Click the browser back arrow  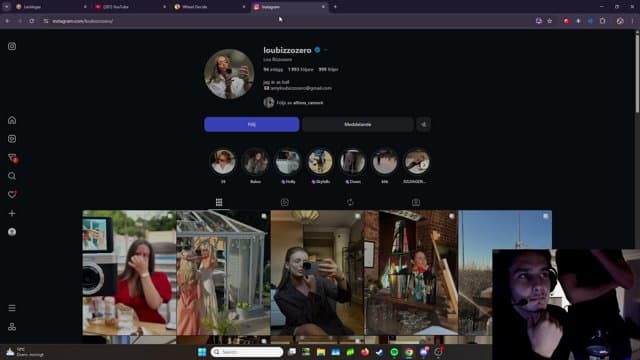(7, 21)
